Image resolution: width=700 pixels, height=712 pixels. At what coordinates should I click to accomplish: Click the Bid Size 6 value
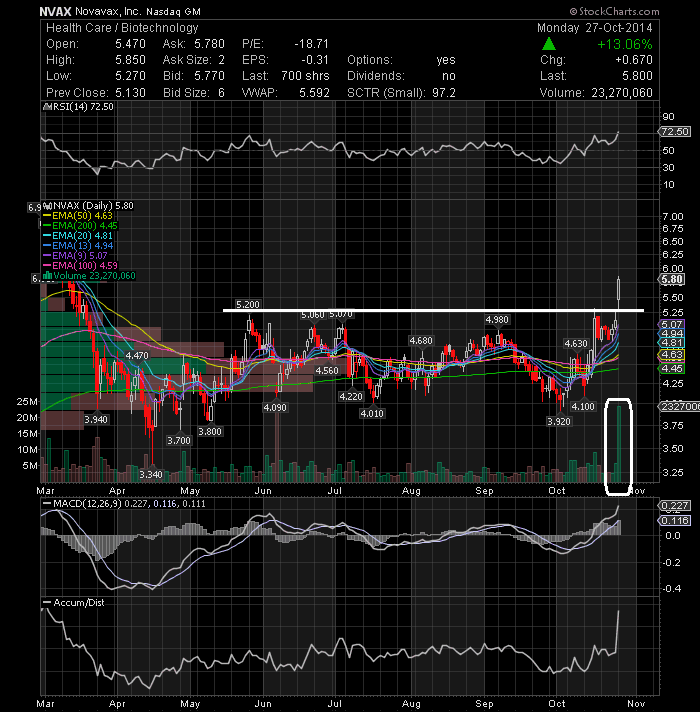tap(222, 93)
